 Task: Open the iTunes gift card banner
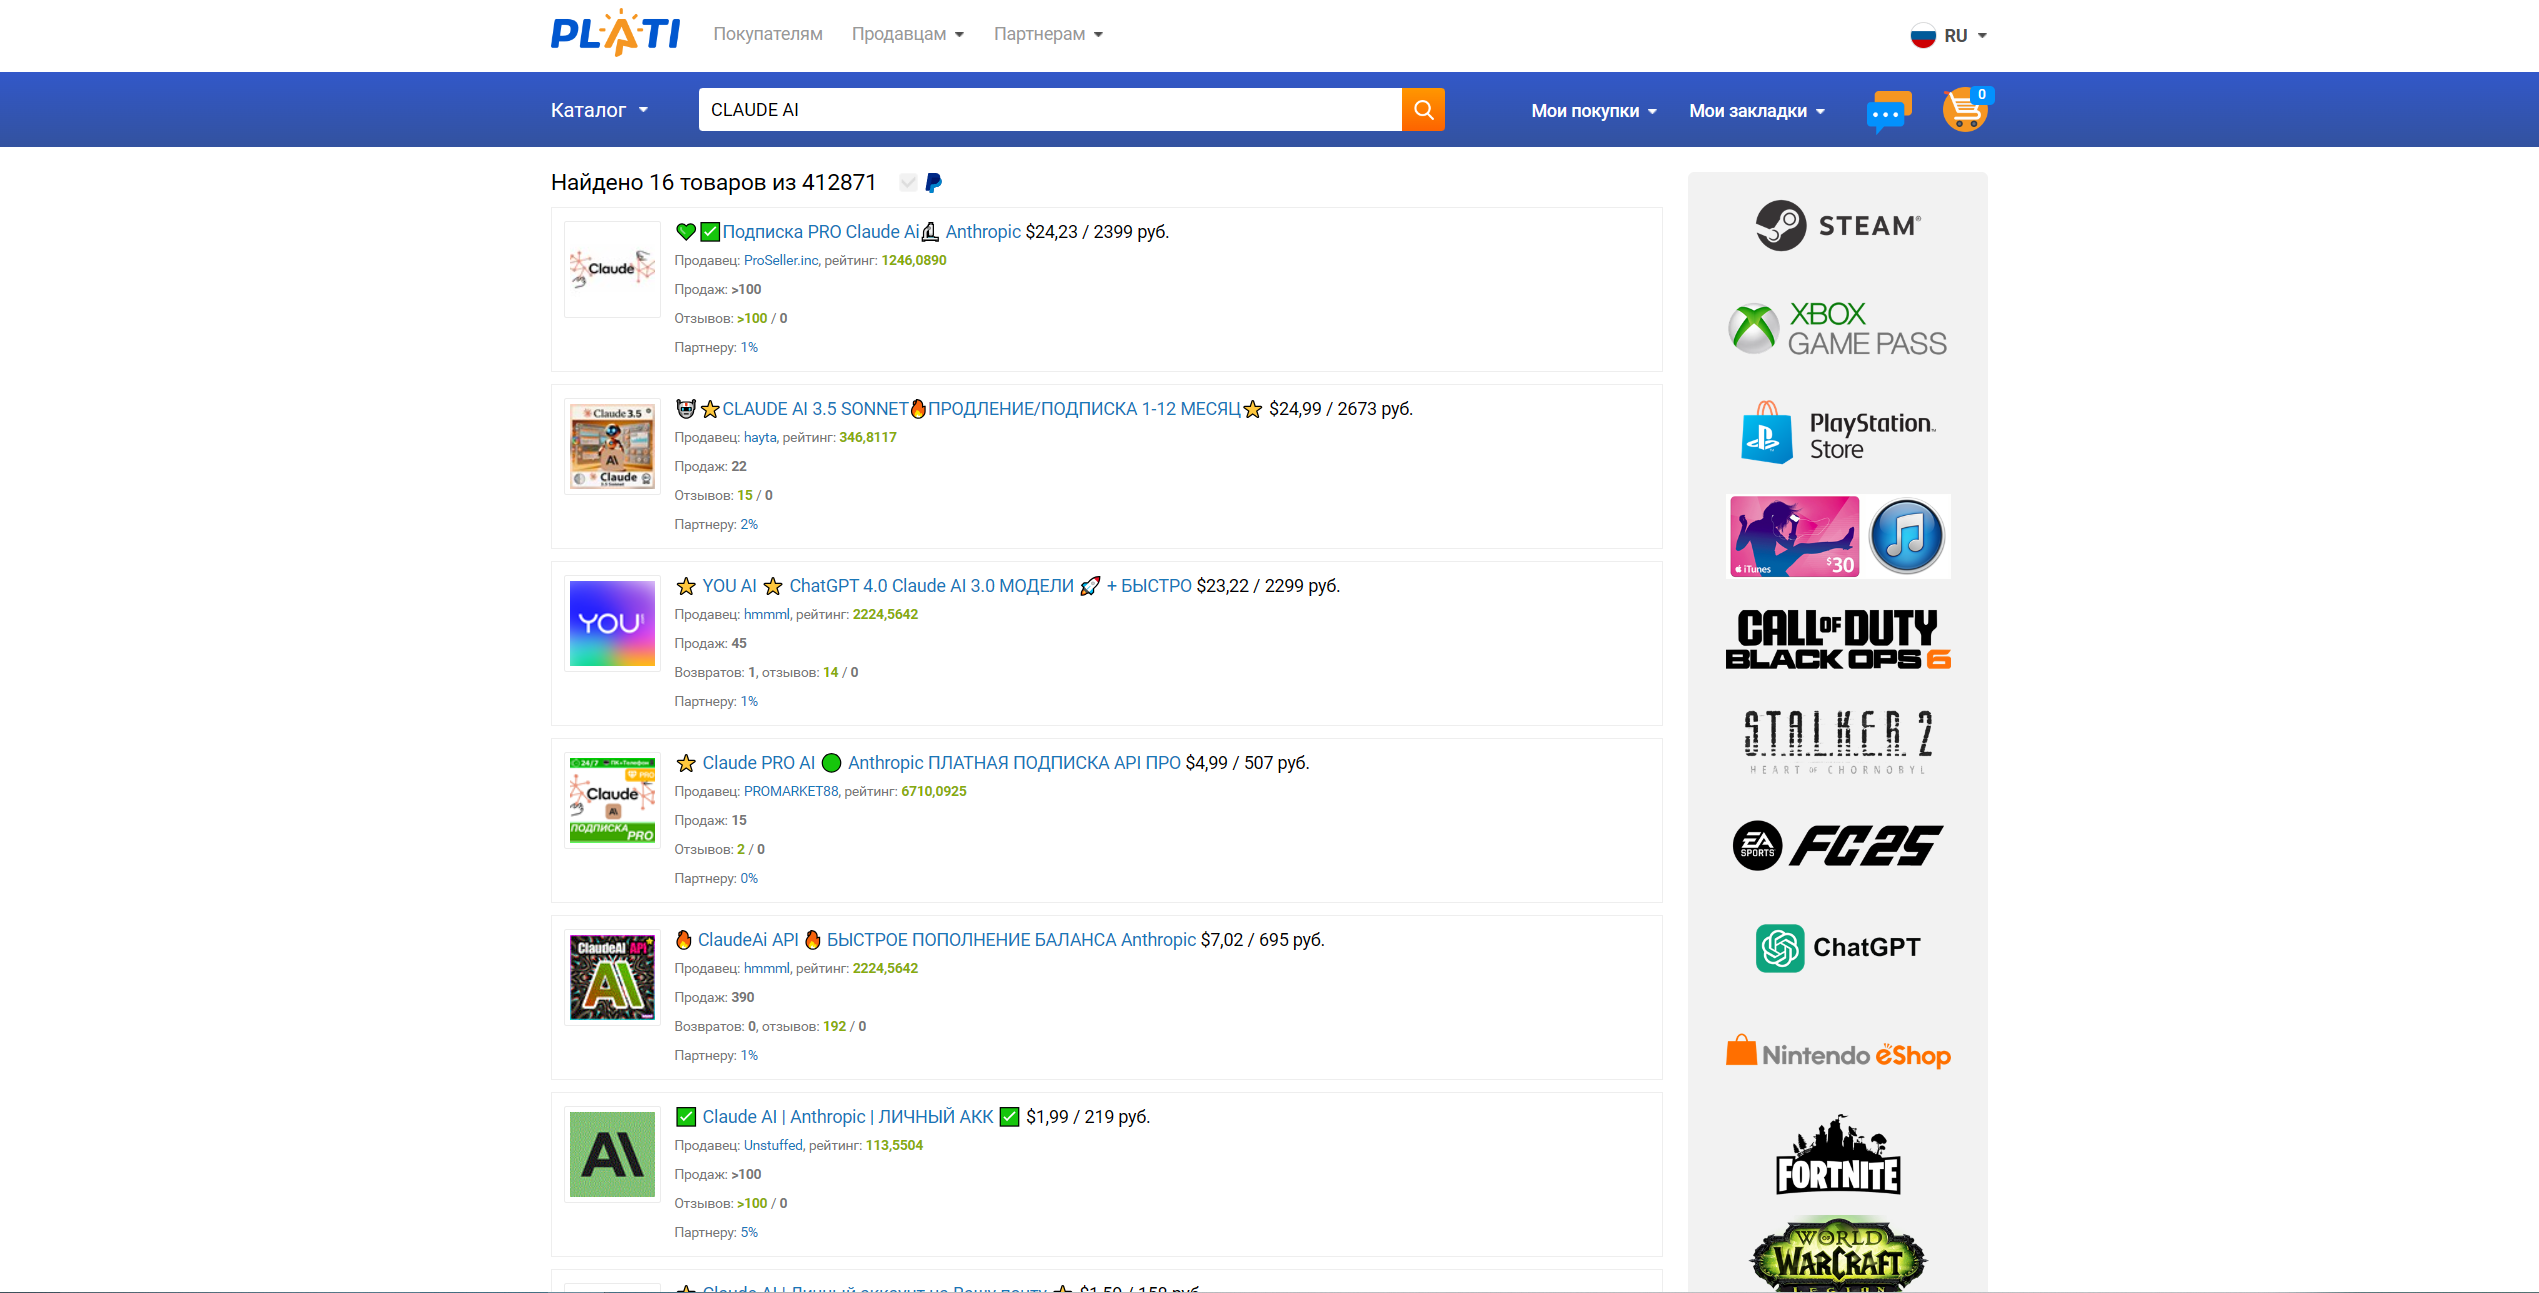(x=1838, y=536)
